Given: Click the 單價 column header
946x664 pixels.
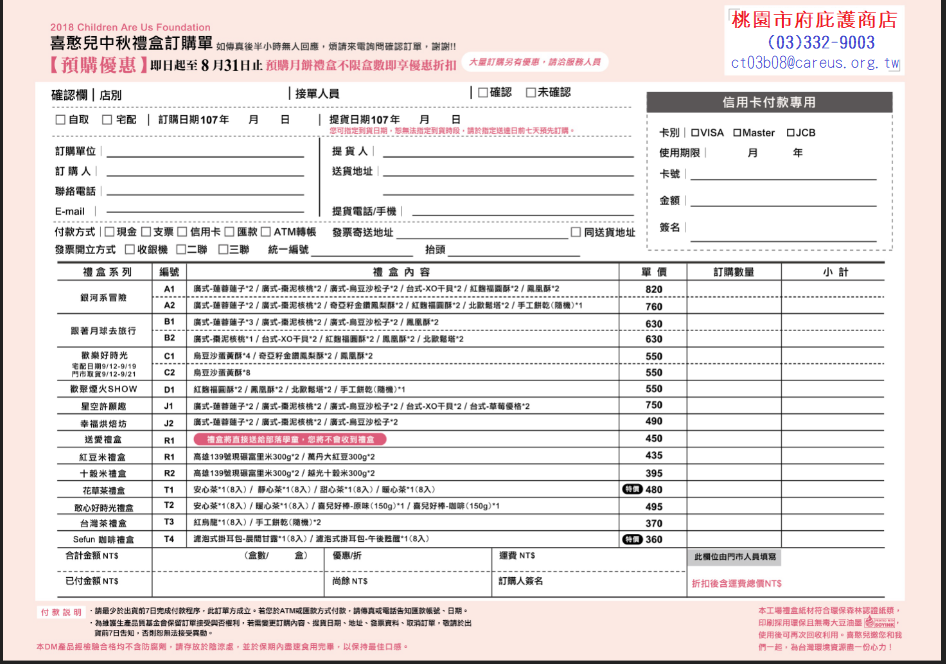Looking at the screenshot, I should pos(654,272).
